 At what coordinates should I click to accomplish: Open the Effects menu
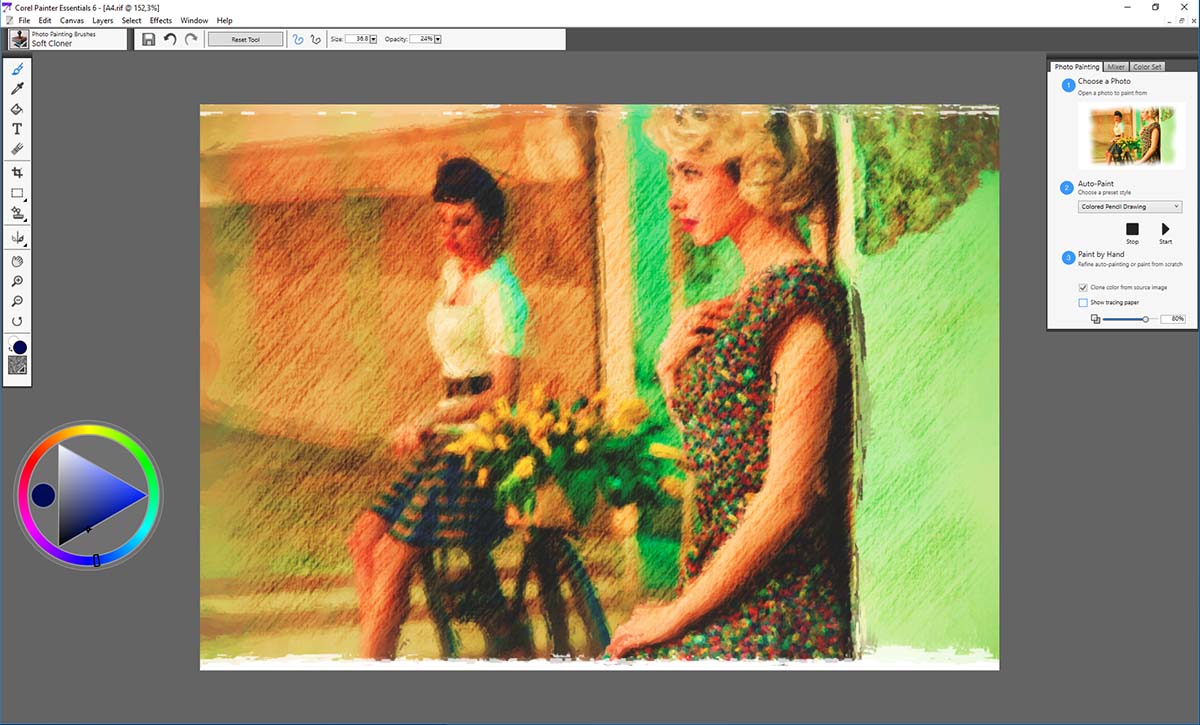tap(161, 20)
